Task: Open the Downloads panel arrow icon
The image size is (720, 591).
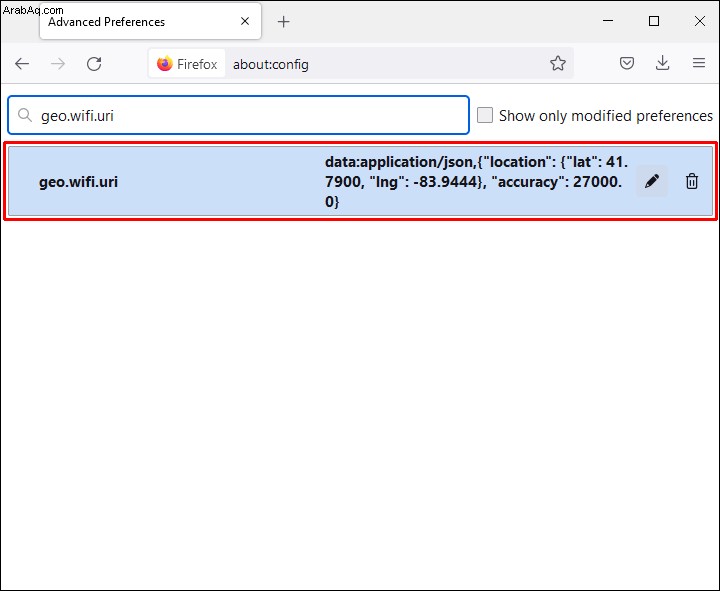Action: click(662, 63)
